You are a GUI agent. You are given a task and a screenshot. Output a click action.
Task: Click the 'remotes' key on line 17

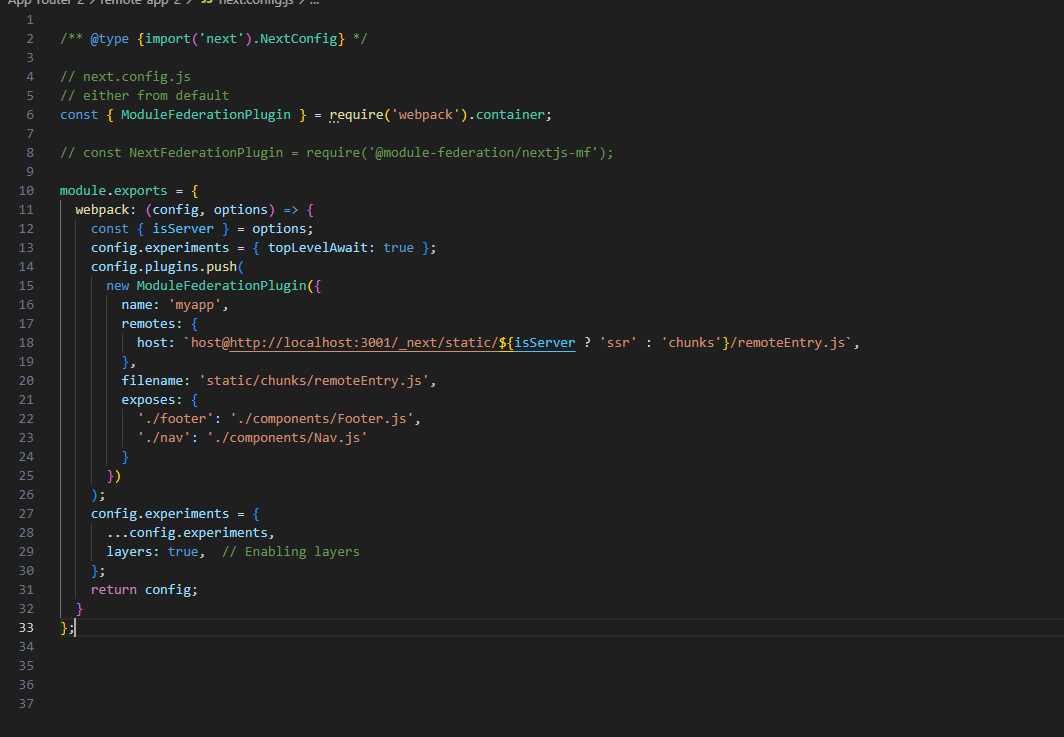click(x=148, y=324)
